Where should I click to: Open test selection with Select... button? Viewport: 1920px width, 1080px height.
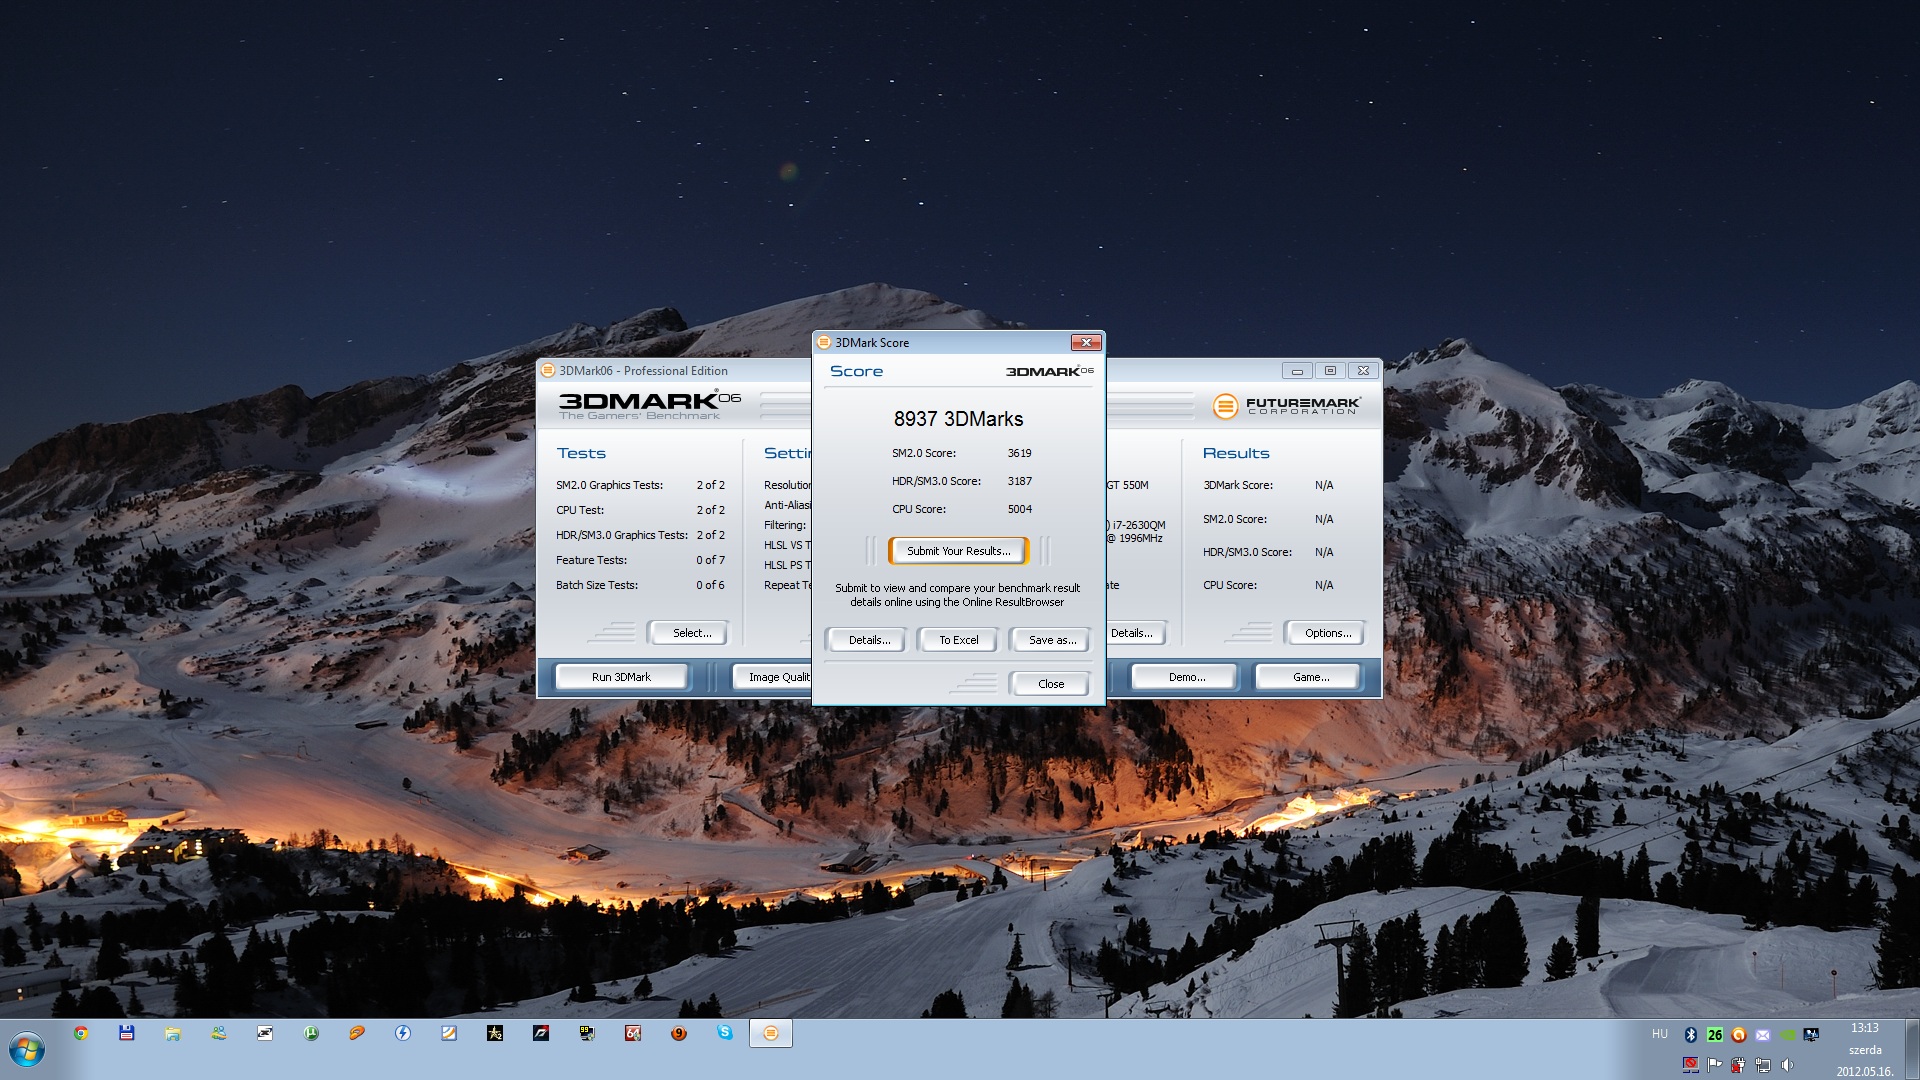[691, 633]
